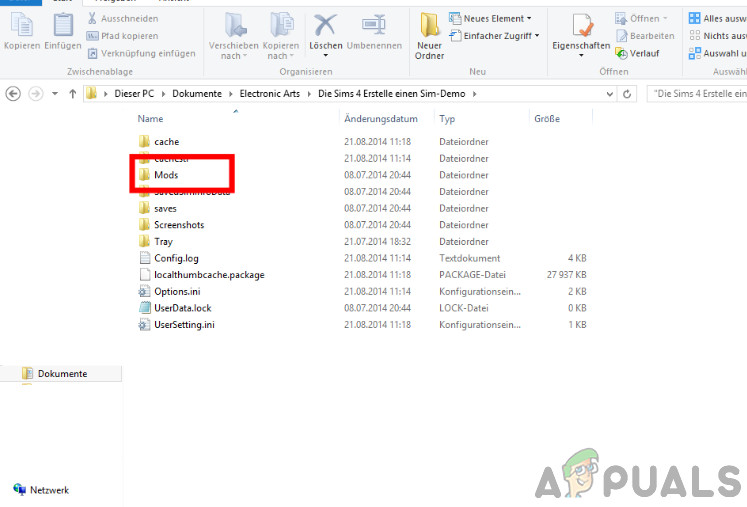The width and height of the screenshot is (747, 507).
Task: Expand chevron after Electronic Arts breadcrumb
Action: pyautogui.click(x=309, y=94)
